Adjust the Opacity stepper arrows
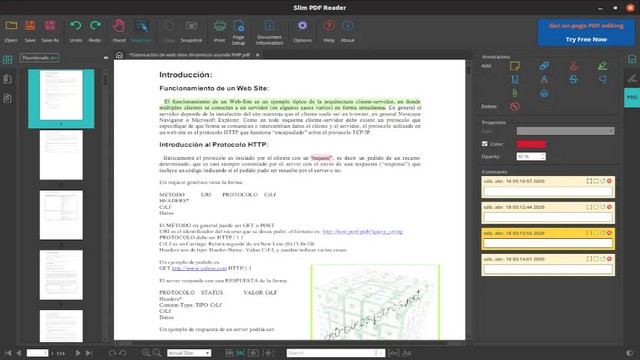 pos(543,156)
